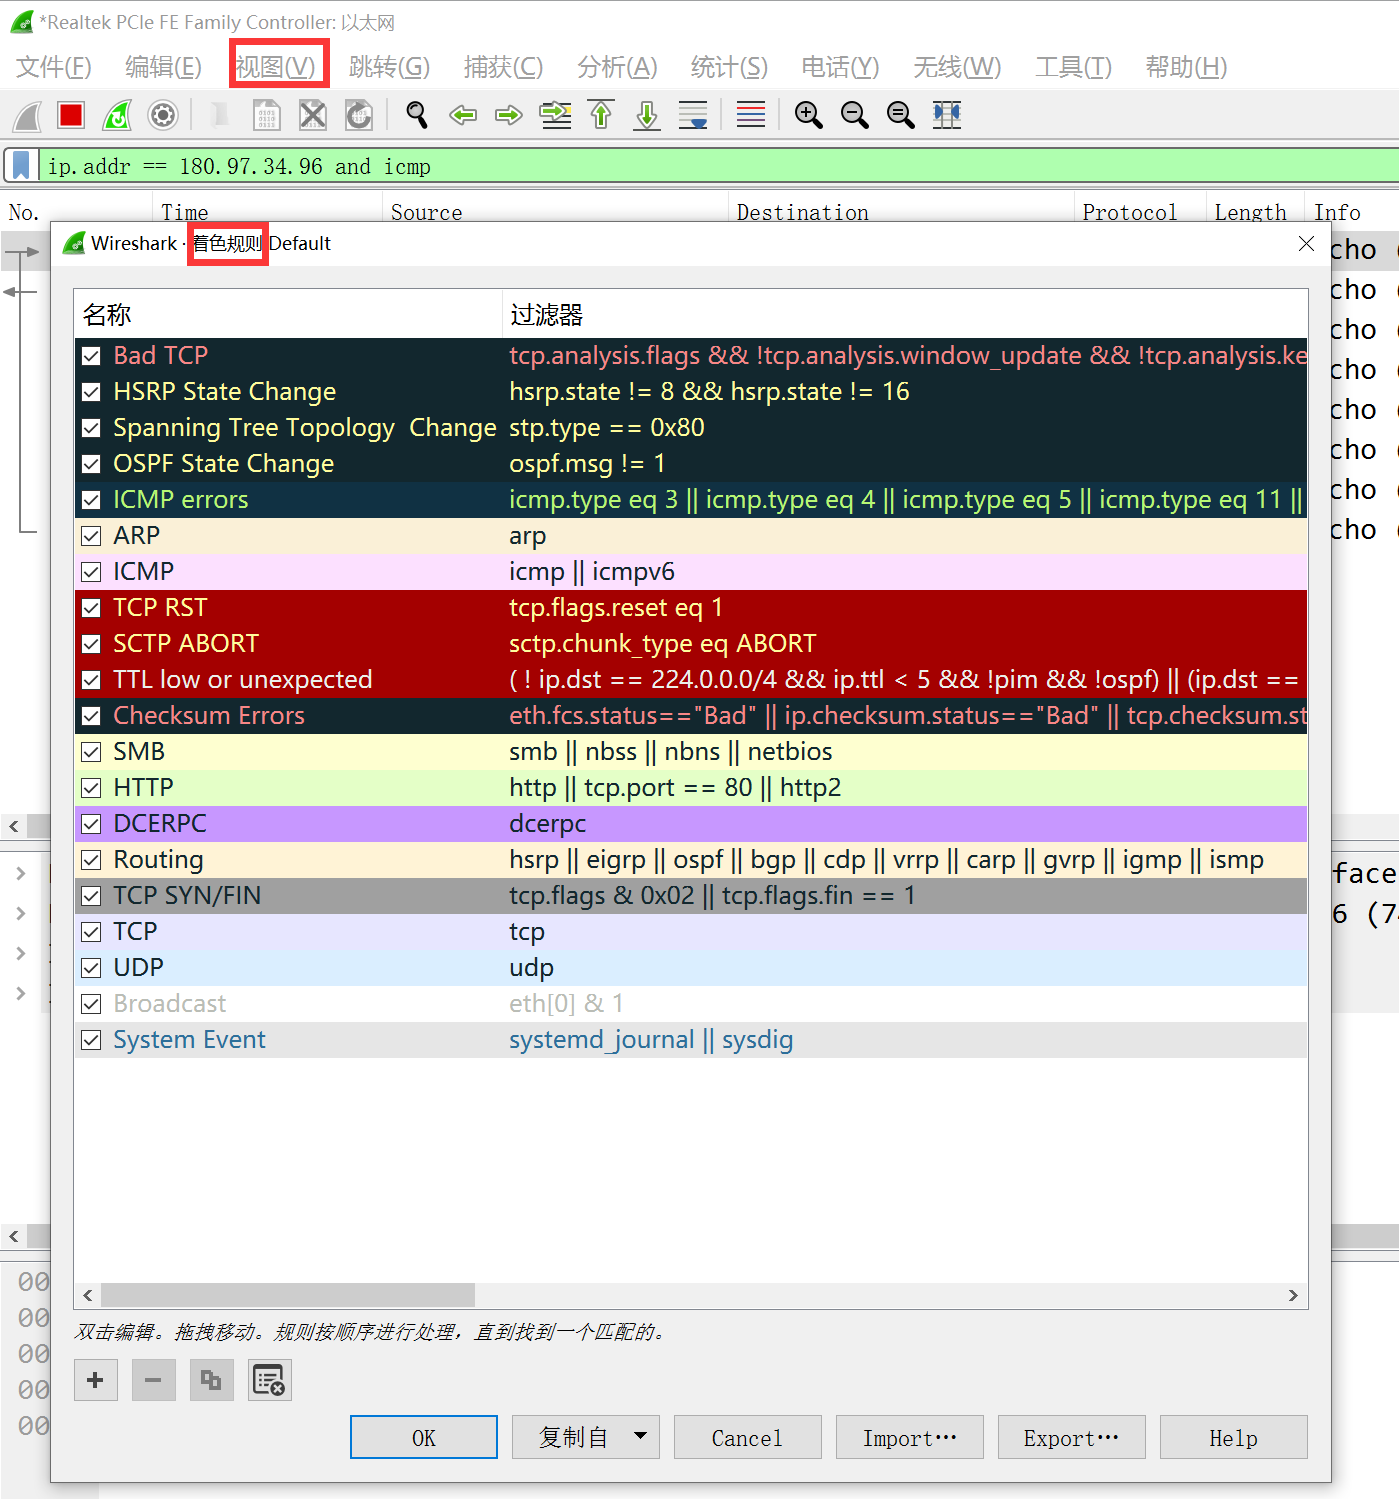Screen dimensions: 1399x1499
Task: Open find packet magnifier icon
Action: [x=417, y=116]
